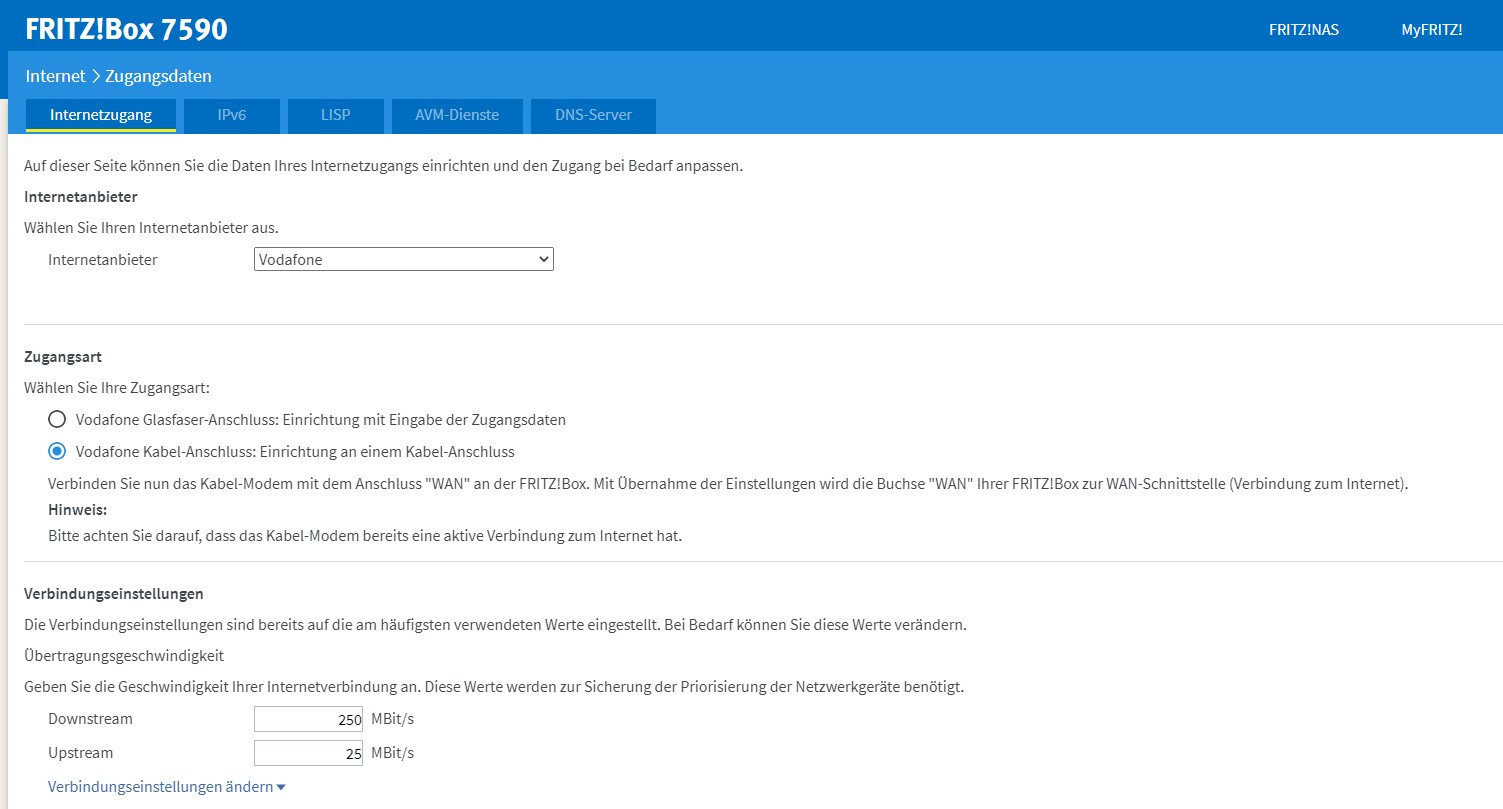The height and width of the screenshot is (809, 1503).
Task: Expand Verbindungseinstellungen ändern section
Action: coord(167,787)
